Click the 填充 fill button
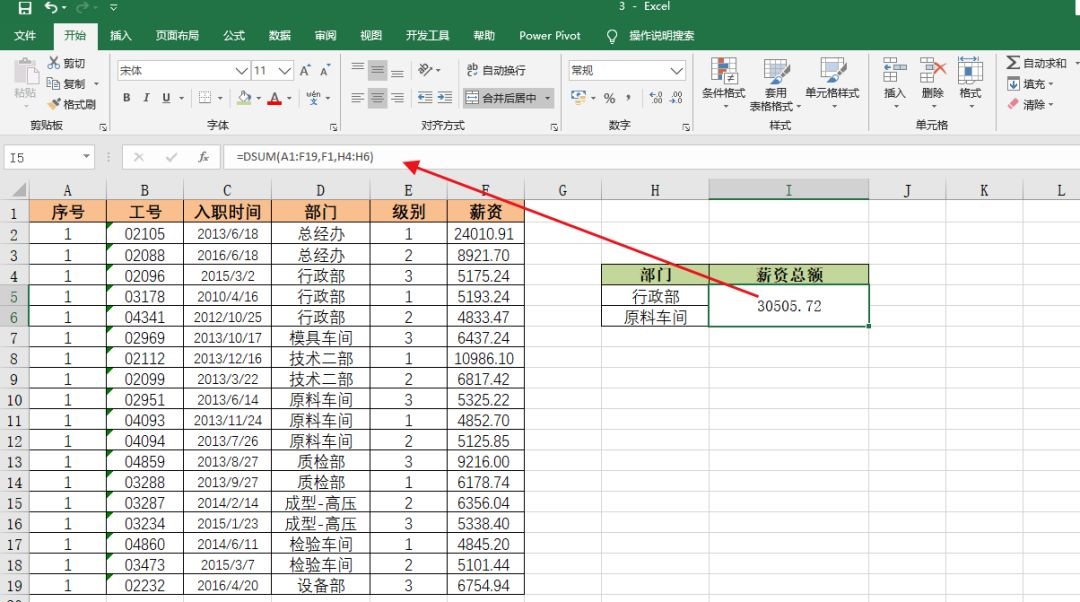This screenshot has width=1080, height=602. pyautogui.click(x=1030, y=84)
